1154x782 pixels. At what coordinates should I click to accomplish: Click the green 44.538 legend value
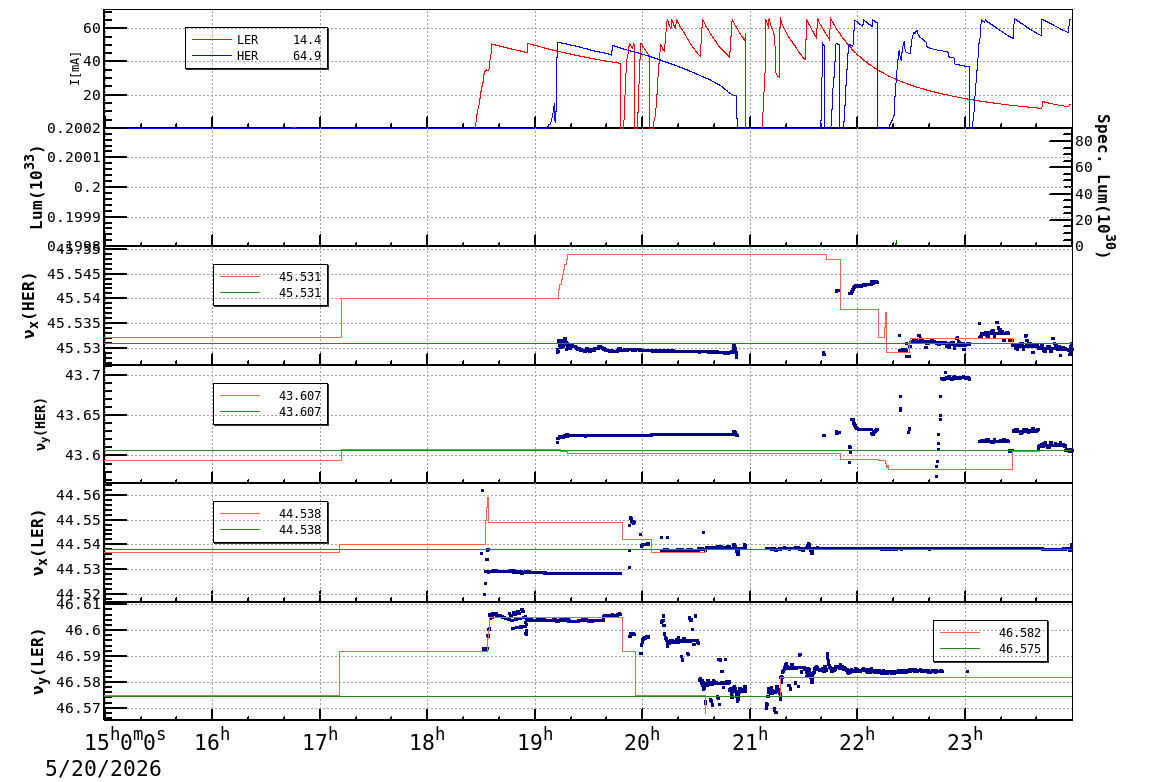click(x=300, y=530)
